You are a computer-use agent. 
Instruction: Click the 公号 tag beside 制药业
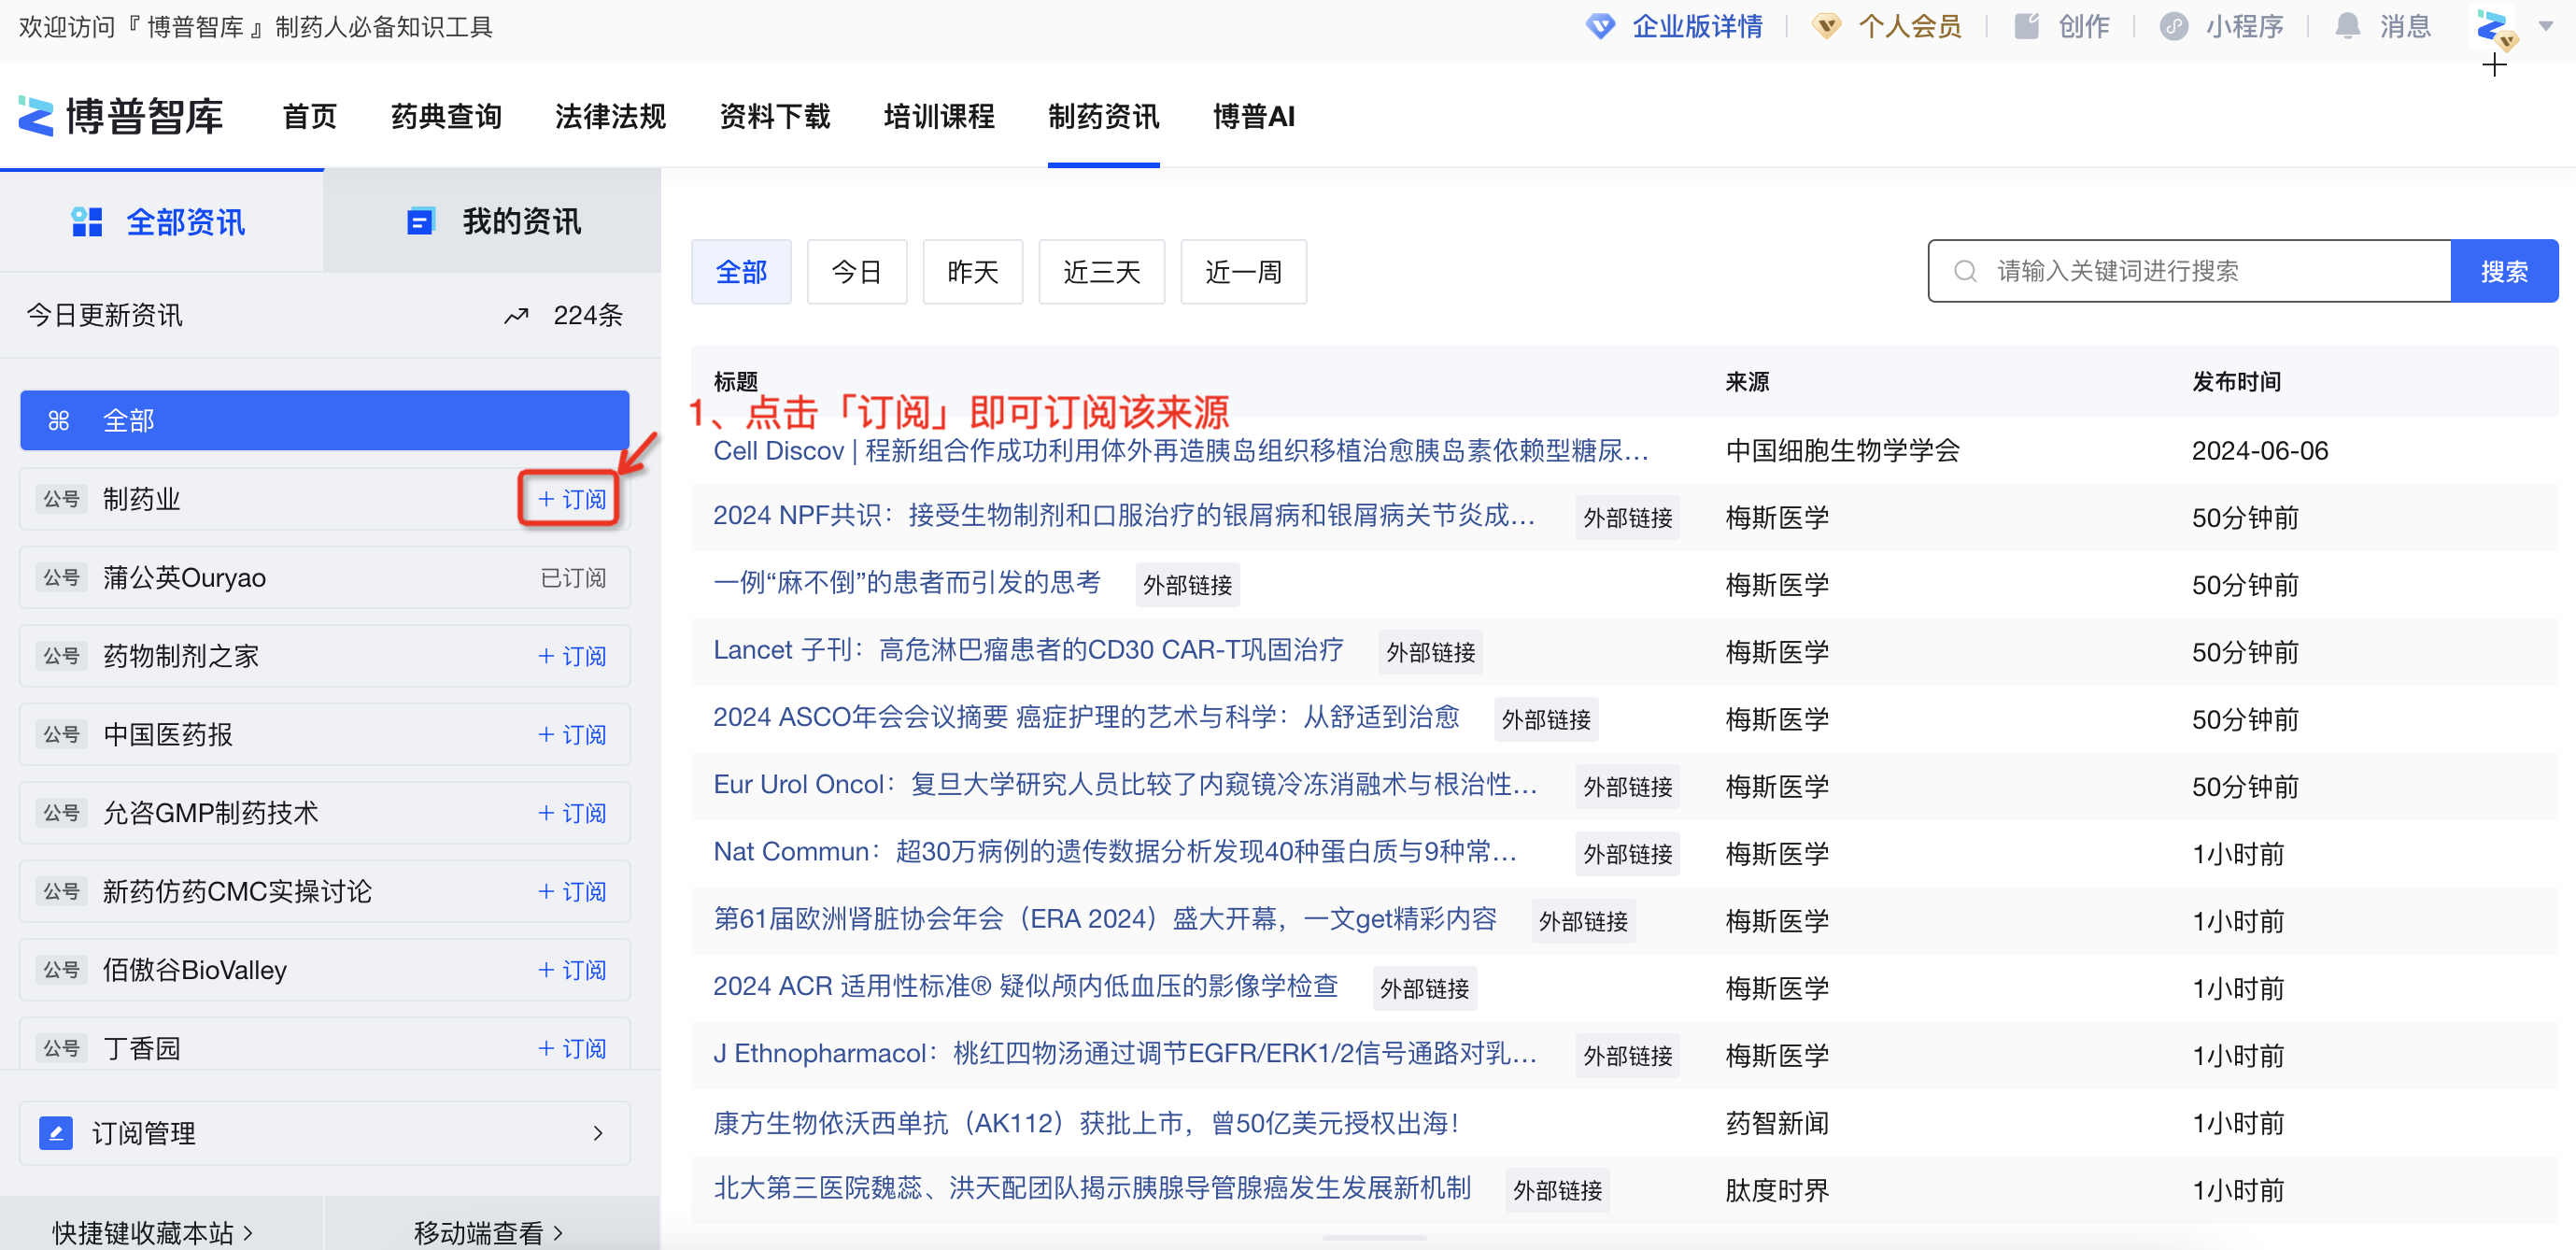click(61, 499)
